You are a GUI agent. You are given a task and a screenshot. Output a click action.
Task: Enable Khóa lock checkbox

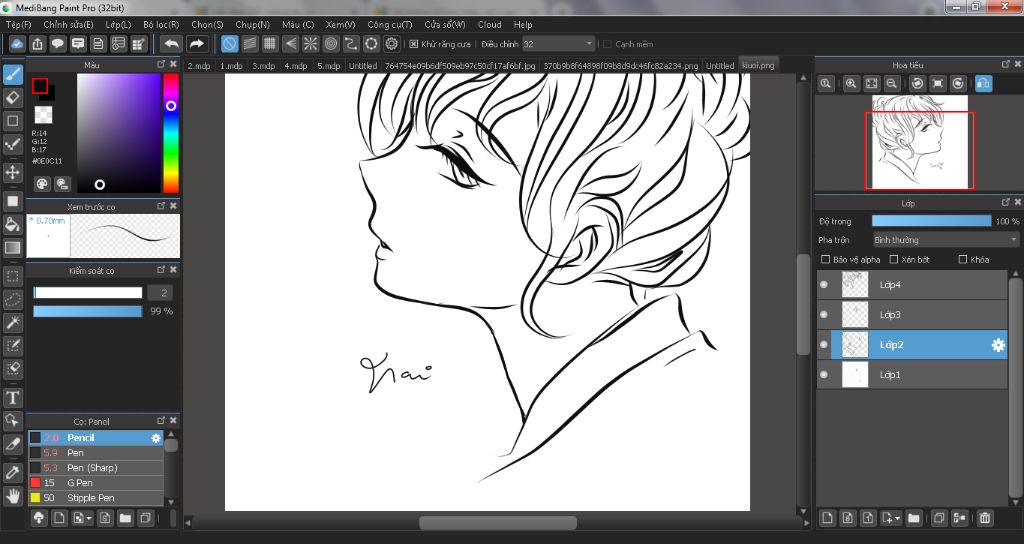tap(963, 259)
